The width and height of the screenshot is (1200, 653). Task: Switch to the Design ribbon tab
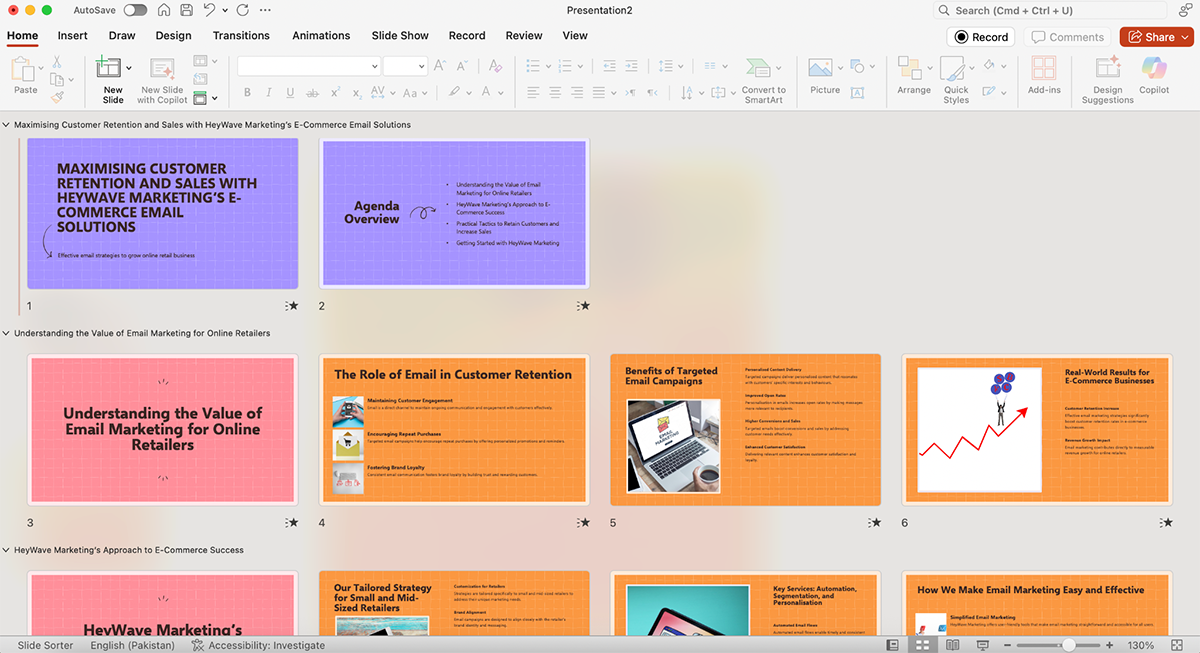173,36
